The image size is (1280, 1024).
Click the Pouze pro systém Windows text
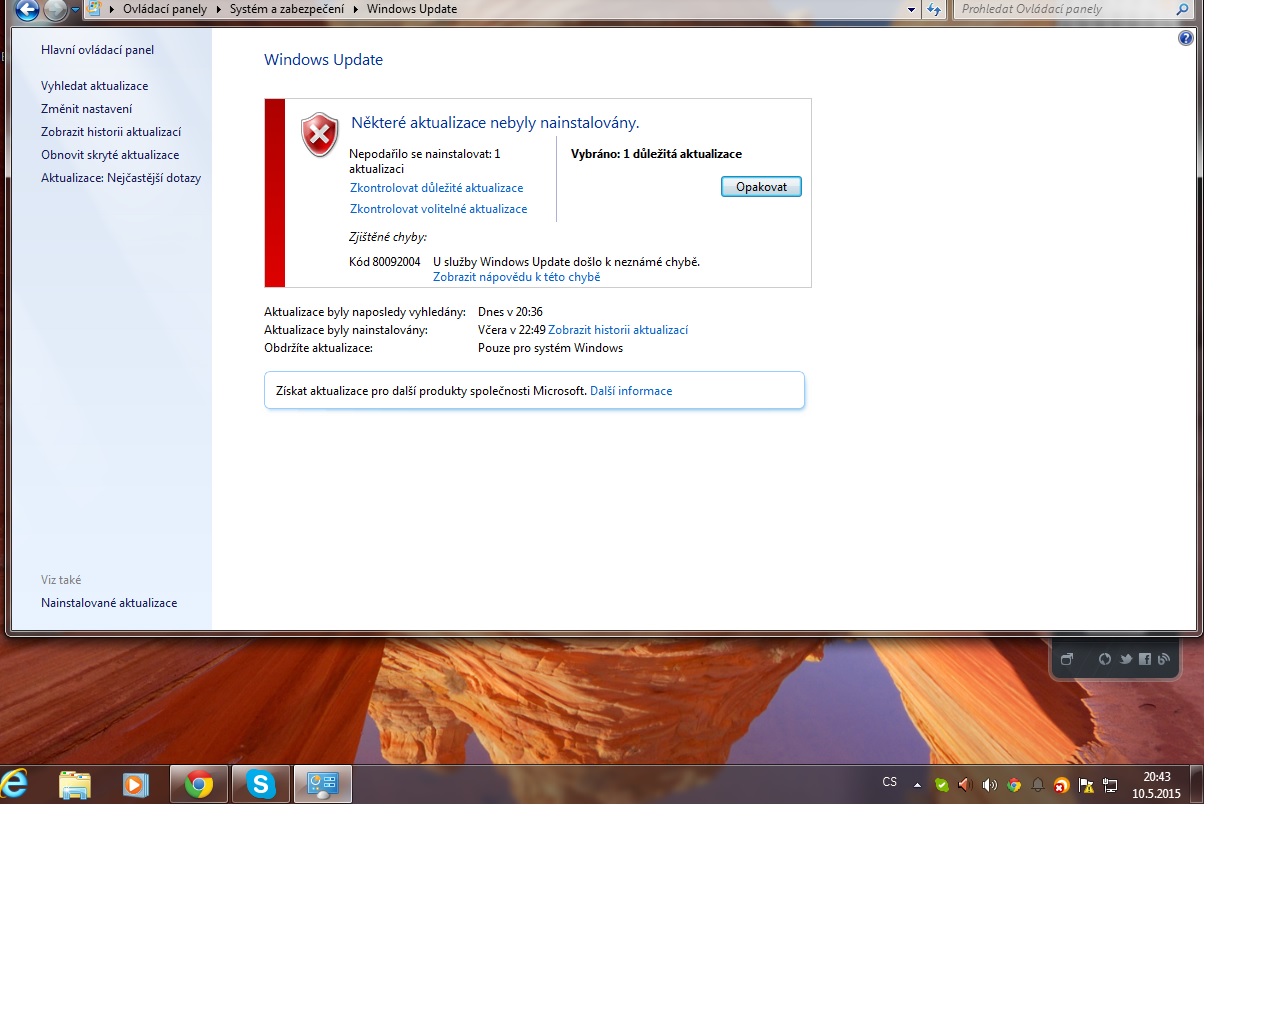pyautogui.click(x=550, y=348)
